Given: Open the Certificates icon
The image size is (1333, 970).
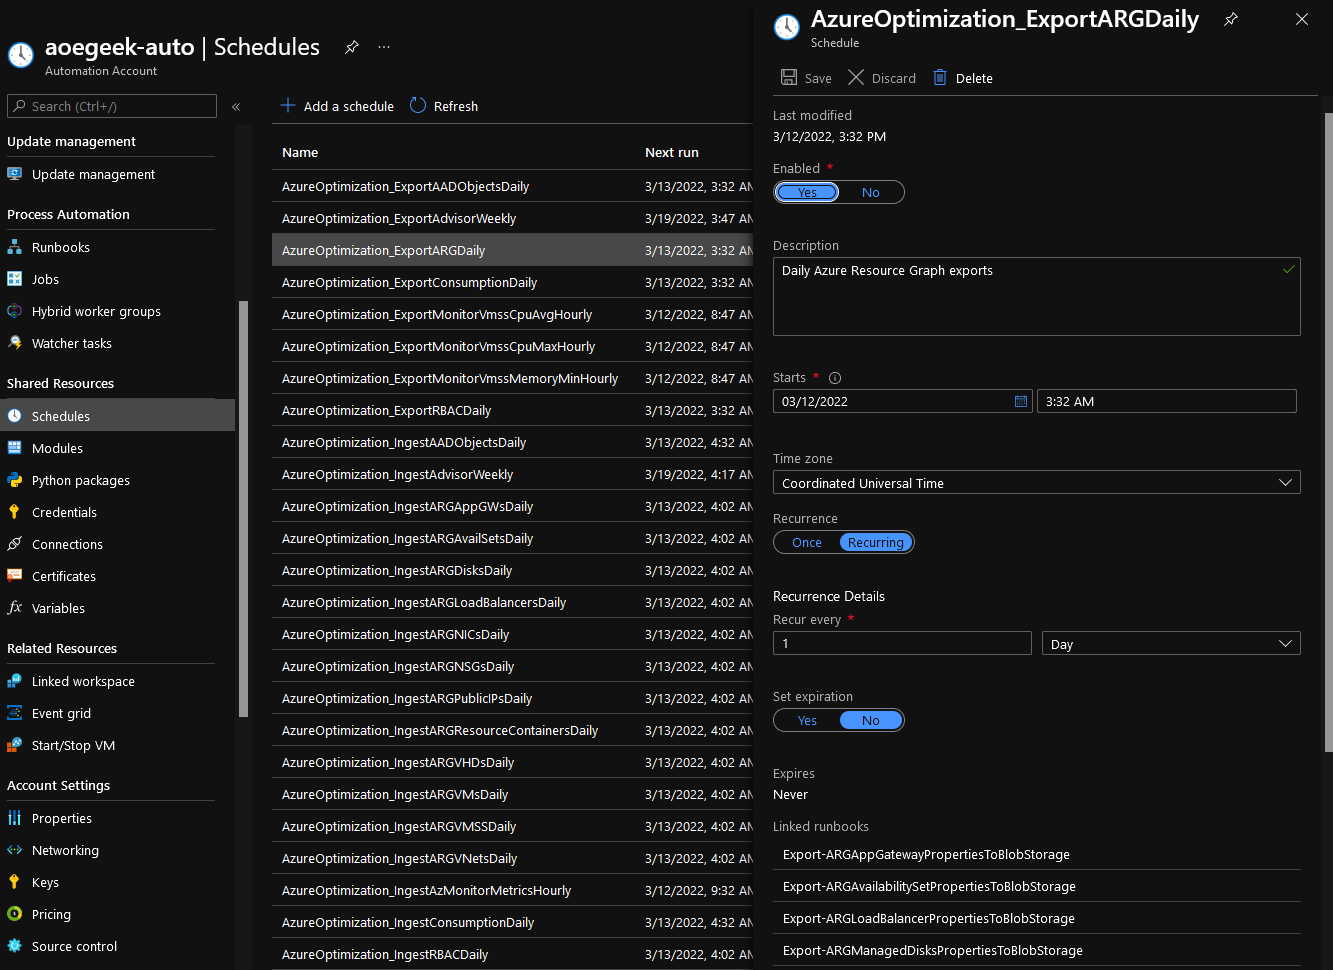Looking at the screenshot, I should pos(15,576).
